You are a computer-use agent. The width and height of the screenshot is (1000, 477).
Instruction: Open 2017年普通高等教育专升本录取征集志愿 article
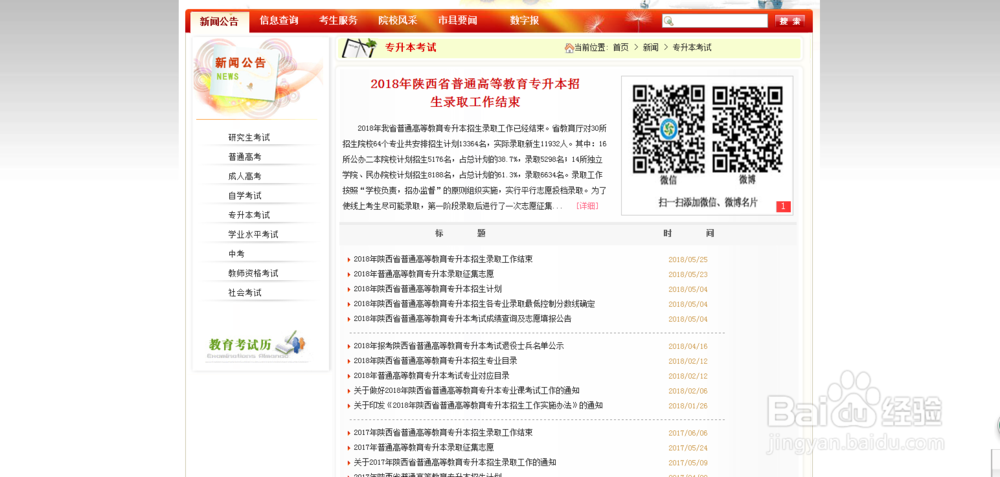(x=423, y=448)
